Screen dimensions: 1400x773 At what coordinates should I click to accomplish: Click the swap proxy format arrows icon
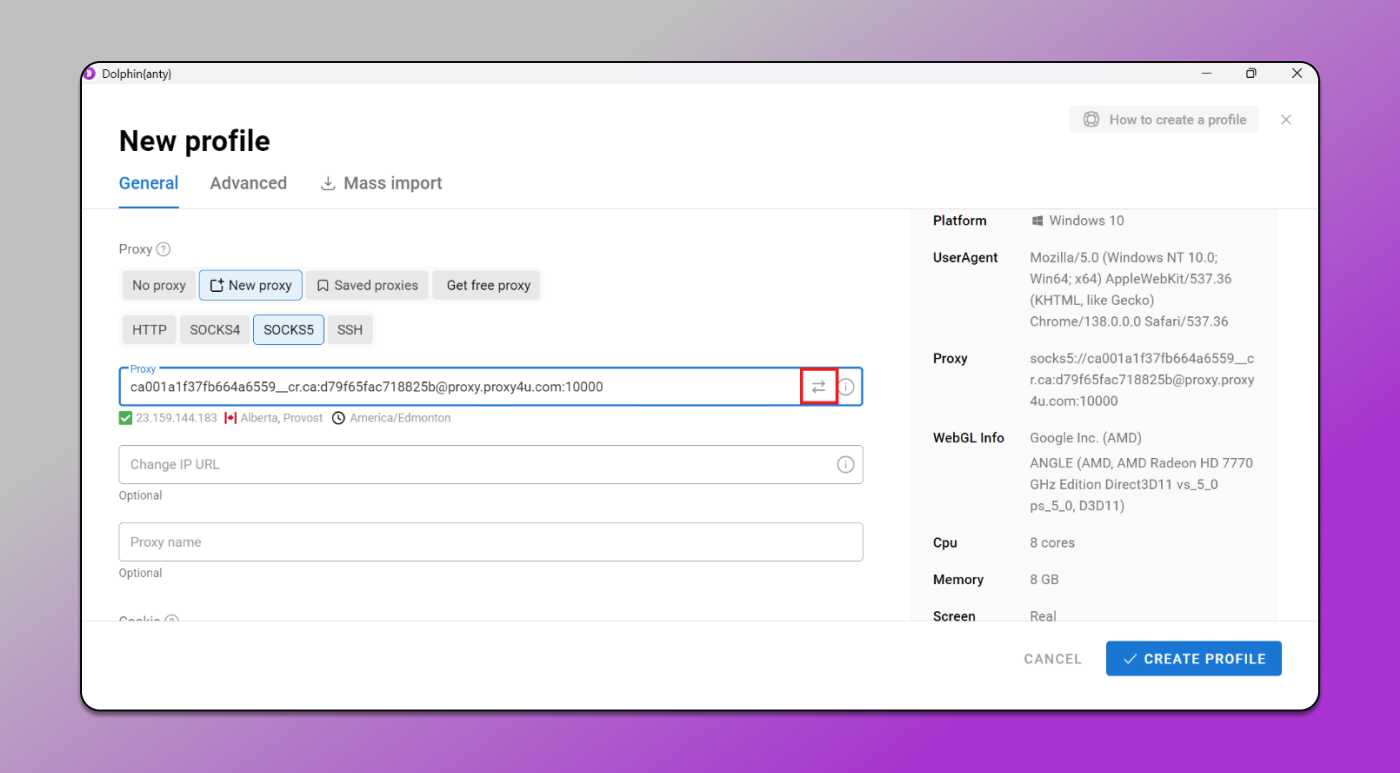click(819, 387)
